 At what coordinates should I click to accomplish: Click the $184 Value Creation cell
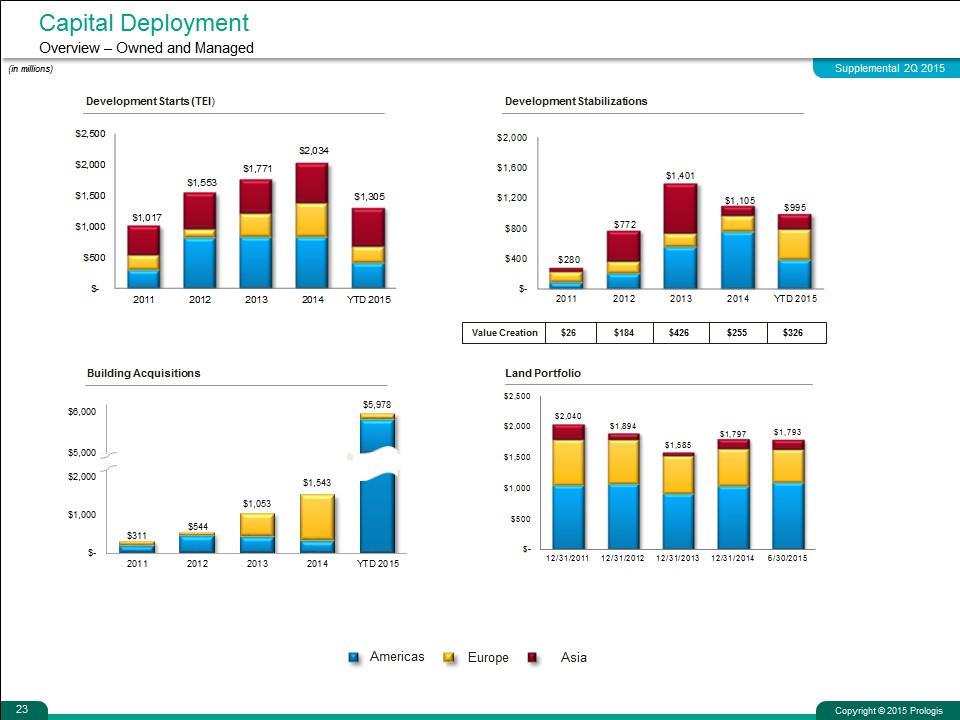click(624, 332)
